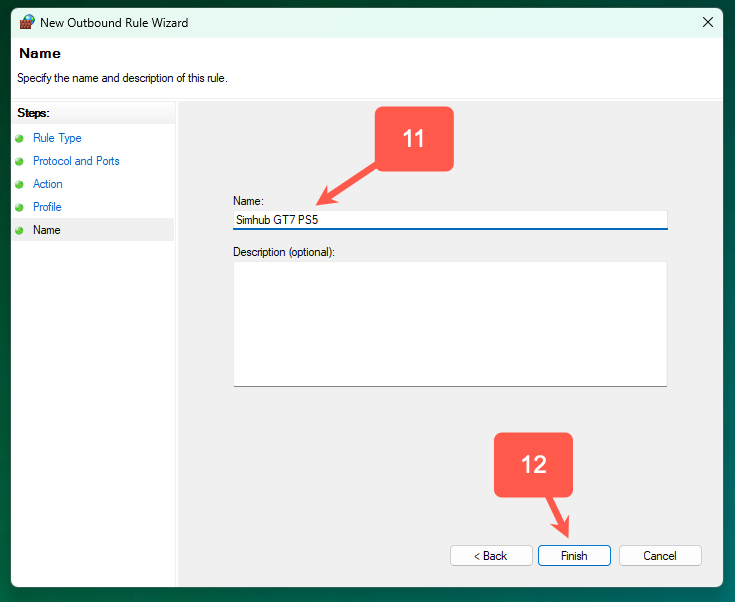Screen dimensions: 735x602
Task: Click the green bullet beside Profile
Action: [19, 207]
